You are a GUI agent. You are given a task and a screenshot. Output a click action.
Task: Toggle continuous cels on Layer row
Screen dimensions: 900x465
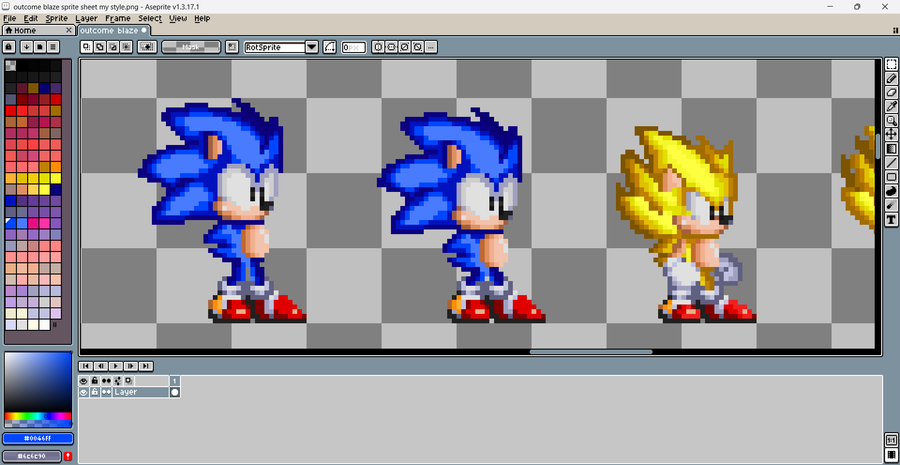click(106, 392)
